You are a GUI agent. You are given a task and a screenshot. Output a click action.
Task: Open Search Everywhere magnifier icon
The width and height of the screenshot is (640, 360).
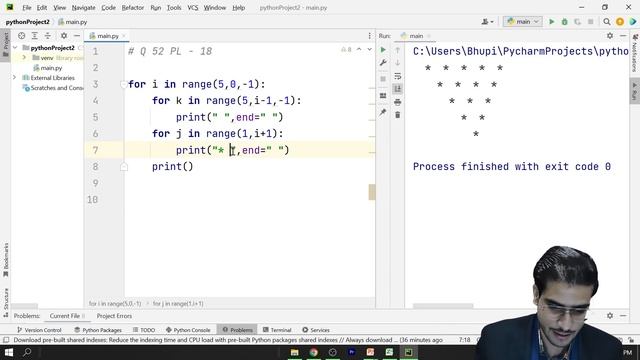pos(607,22)
